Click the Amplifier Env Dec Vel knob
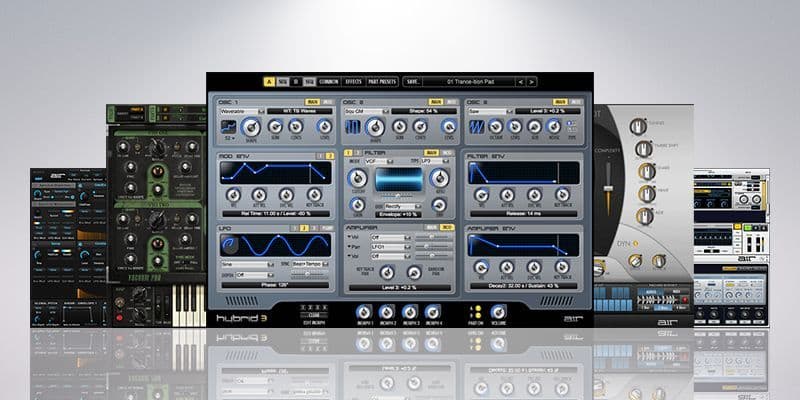The width and height of the screenshot is (800, 400). (534, 267)
